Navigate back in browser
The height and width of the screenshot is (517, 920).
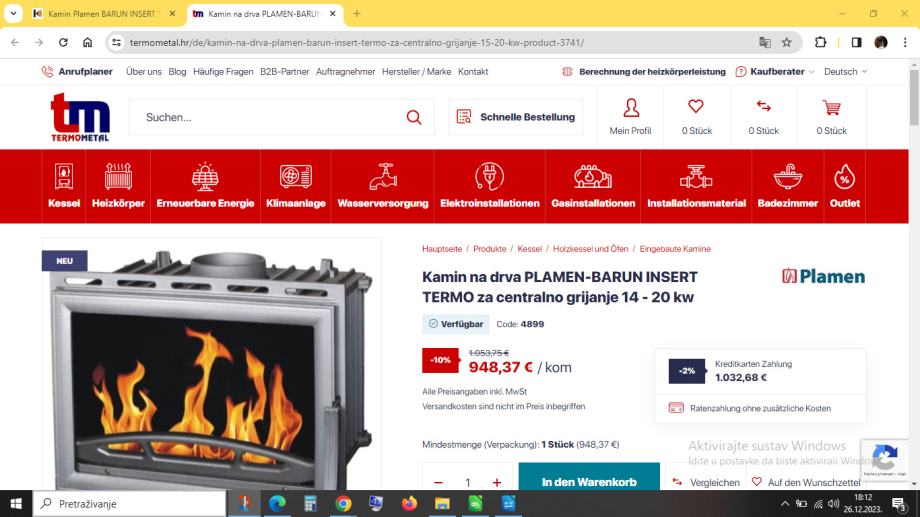click(15, 42)
